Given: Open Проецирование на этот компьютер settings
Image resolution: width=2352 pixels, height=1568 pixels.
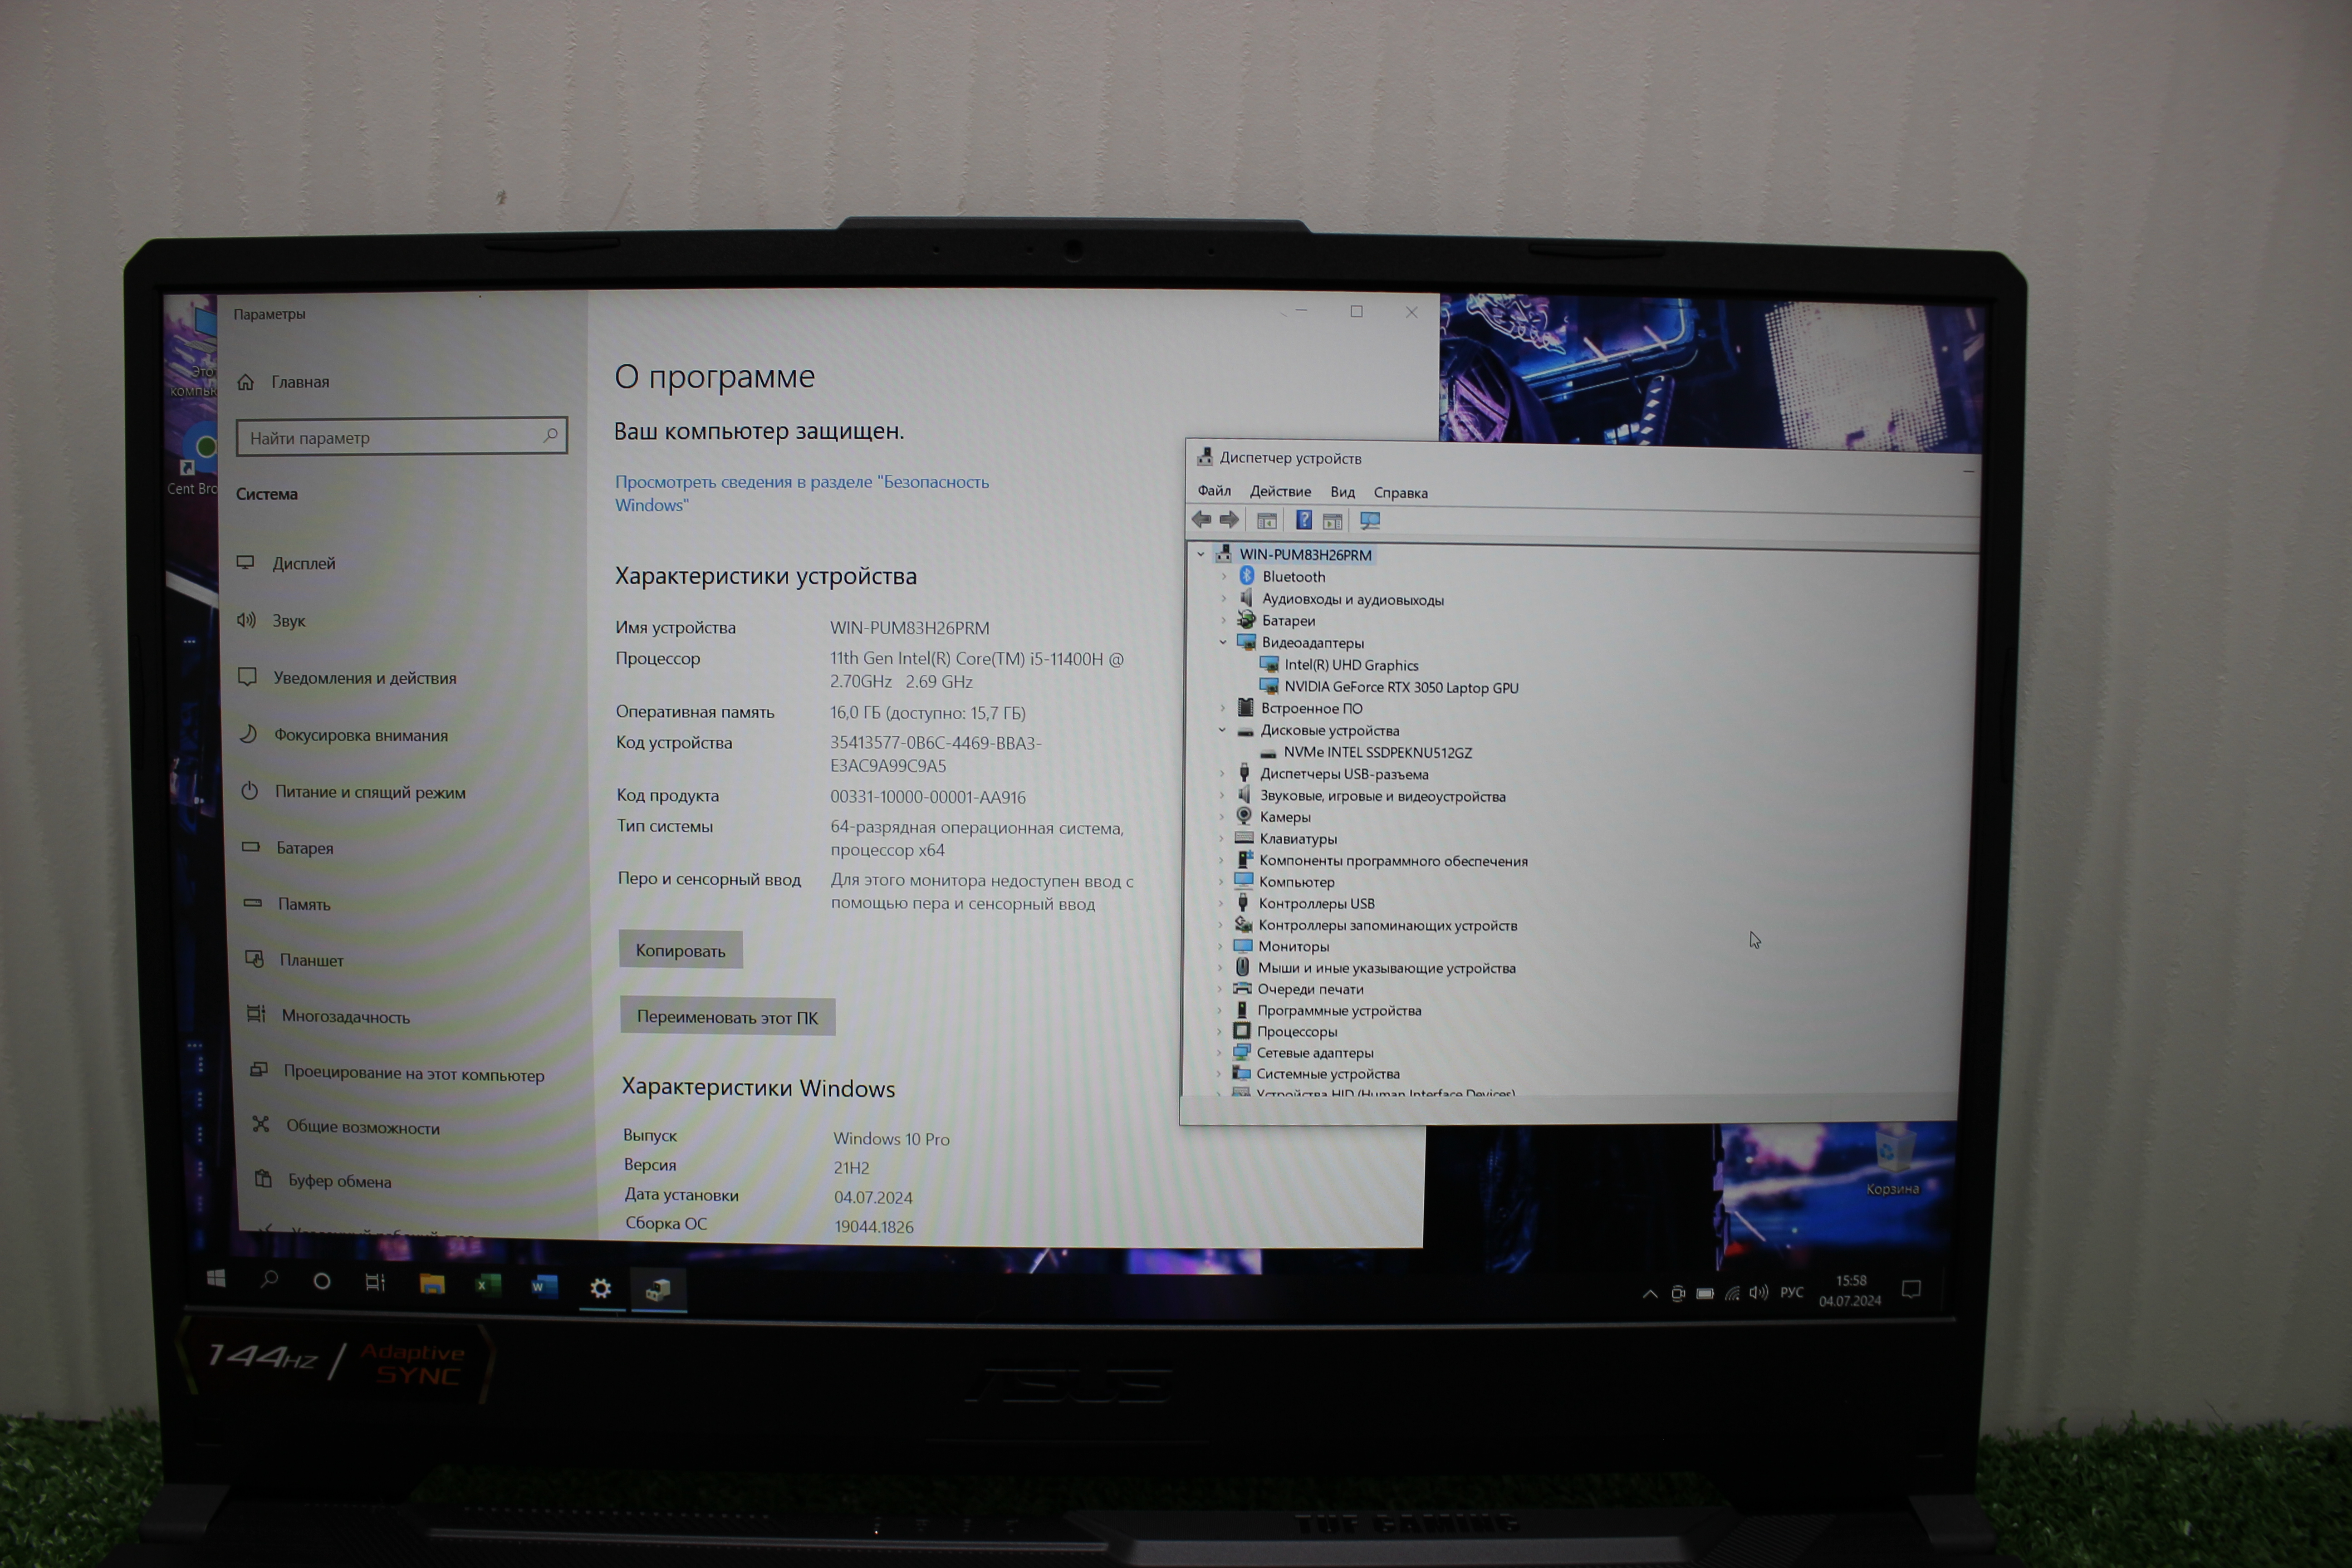Looking at the screenshot, I should tap(397, 1073).
